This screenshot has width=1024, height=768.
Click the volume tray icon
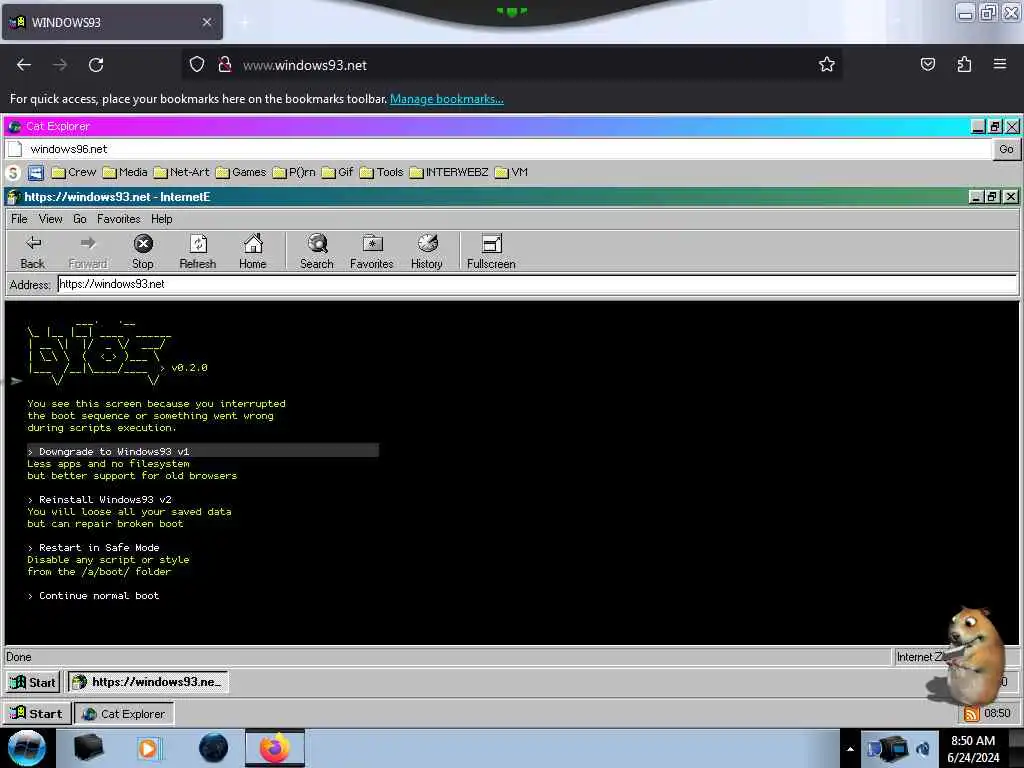point(923,749)
